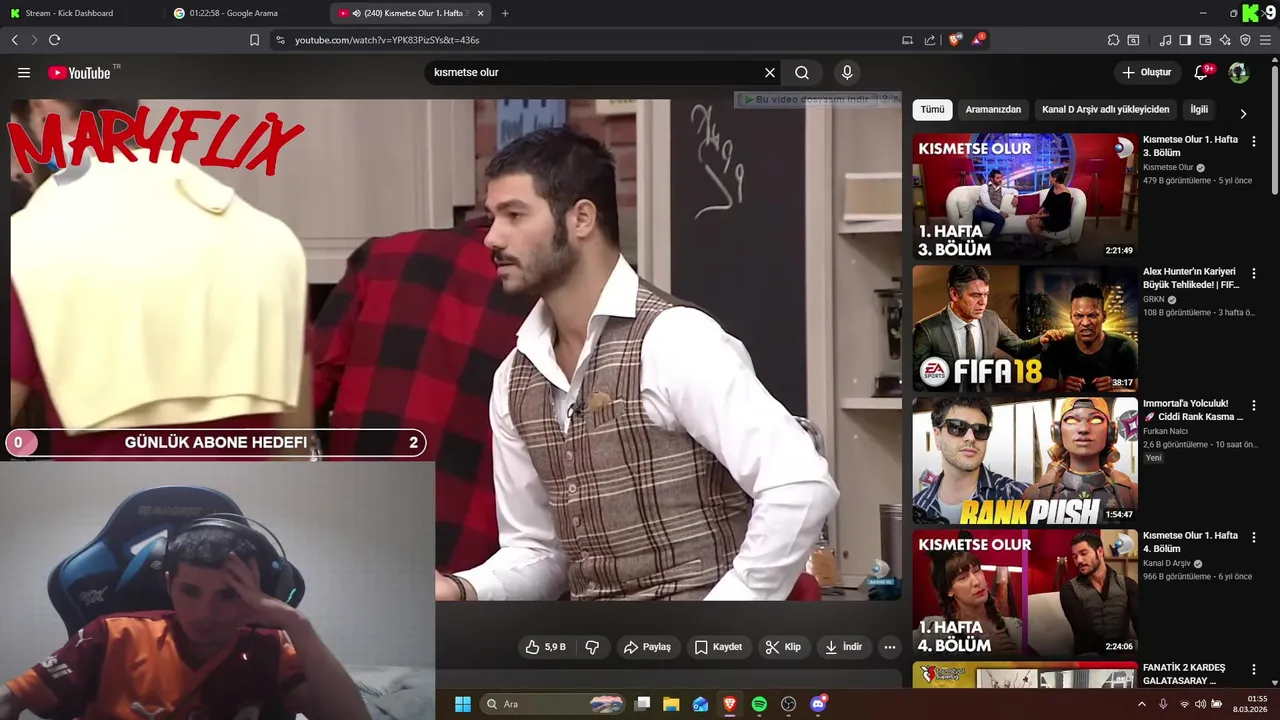Open the Oluştur create menu

coord(1146,73)
